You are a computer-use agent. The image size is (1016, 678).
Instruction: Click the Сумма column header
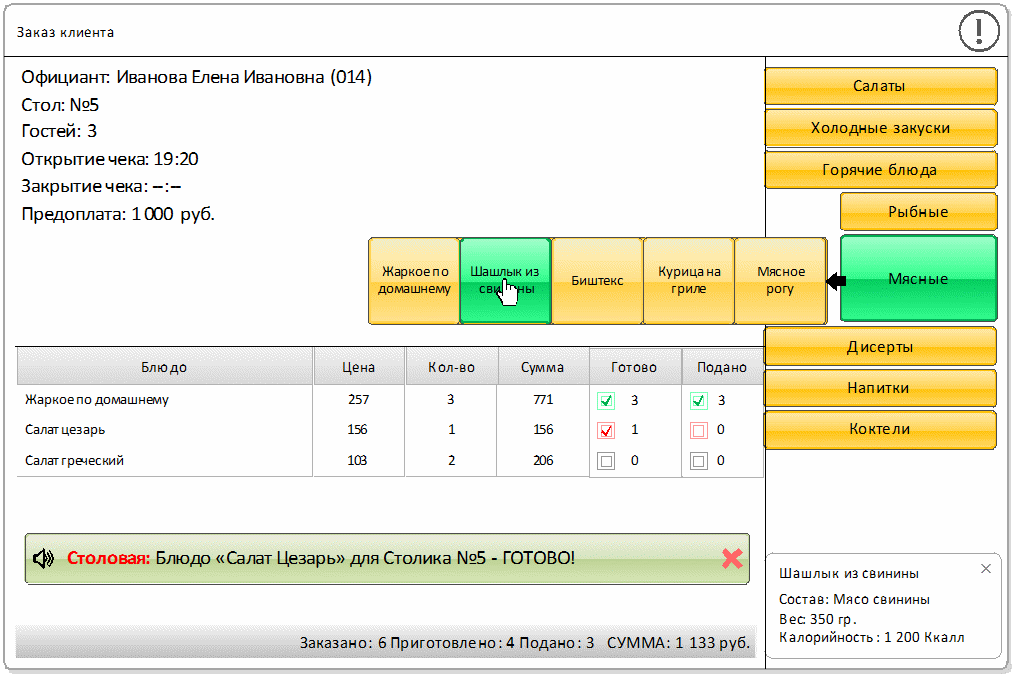click(543, 367)
